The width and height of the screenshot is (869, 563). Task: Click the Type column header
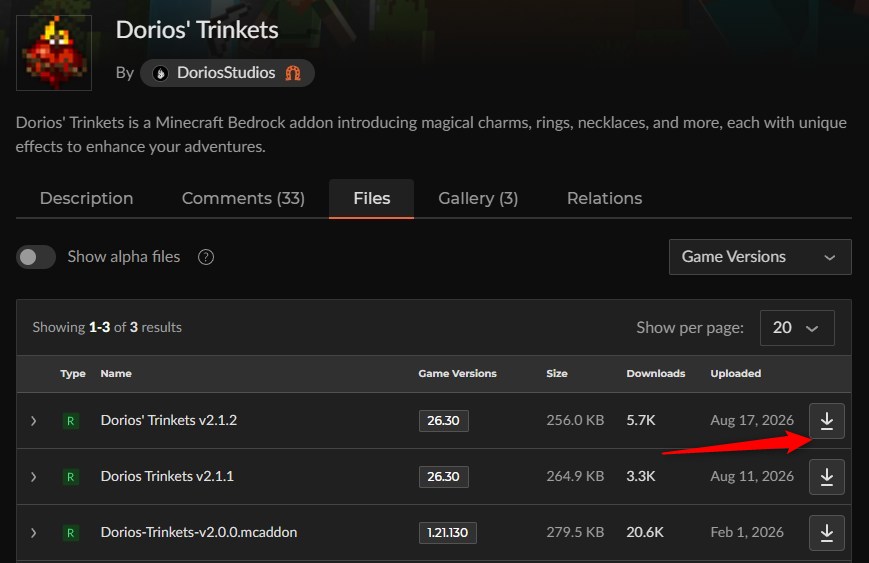(x=73, y=373)
